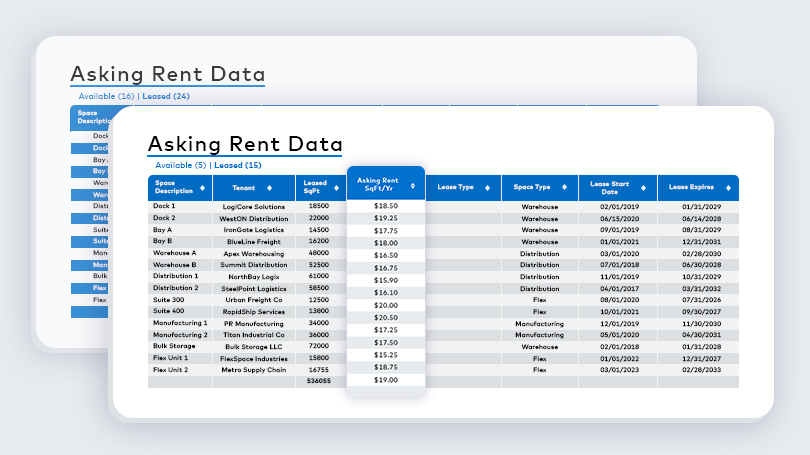This screenshot has width=810, height=455.
Task: Click the Flex Unit 1 space description
Action: pos(170,358)
